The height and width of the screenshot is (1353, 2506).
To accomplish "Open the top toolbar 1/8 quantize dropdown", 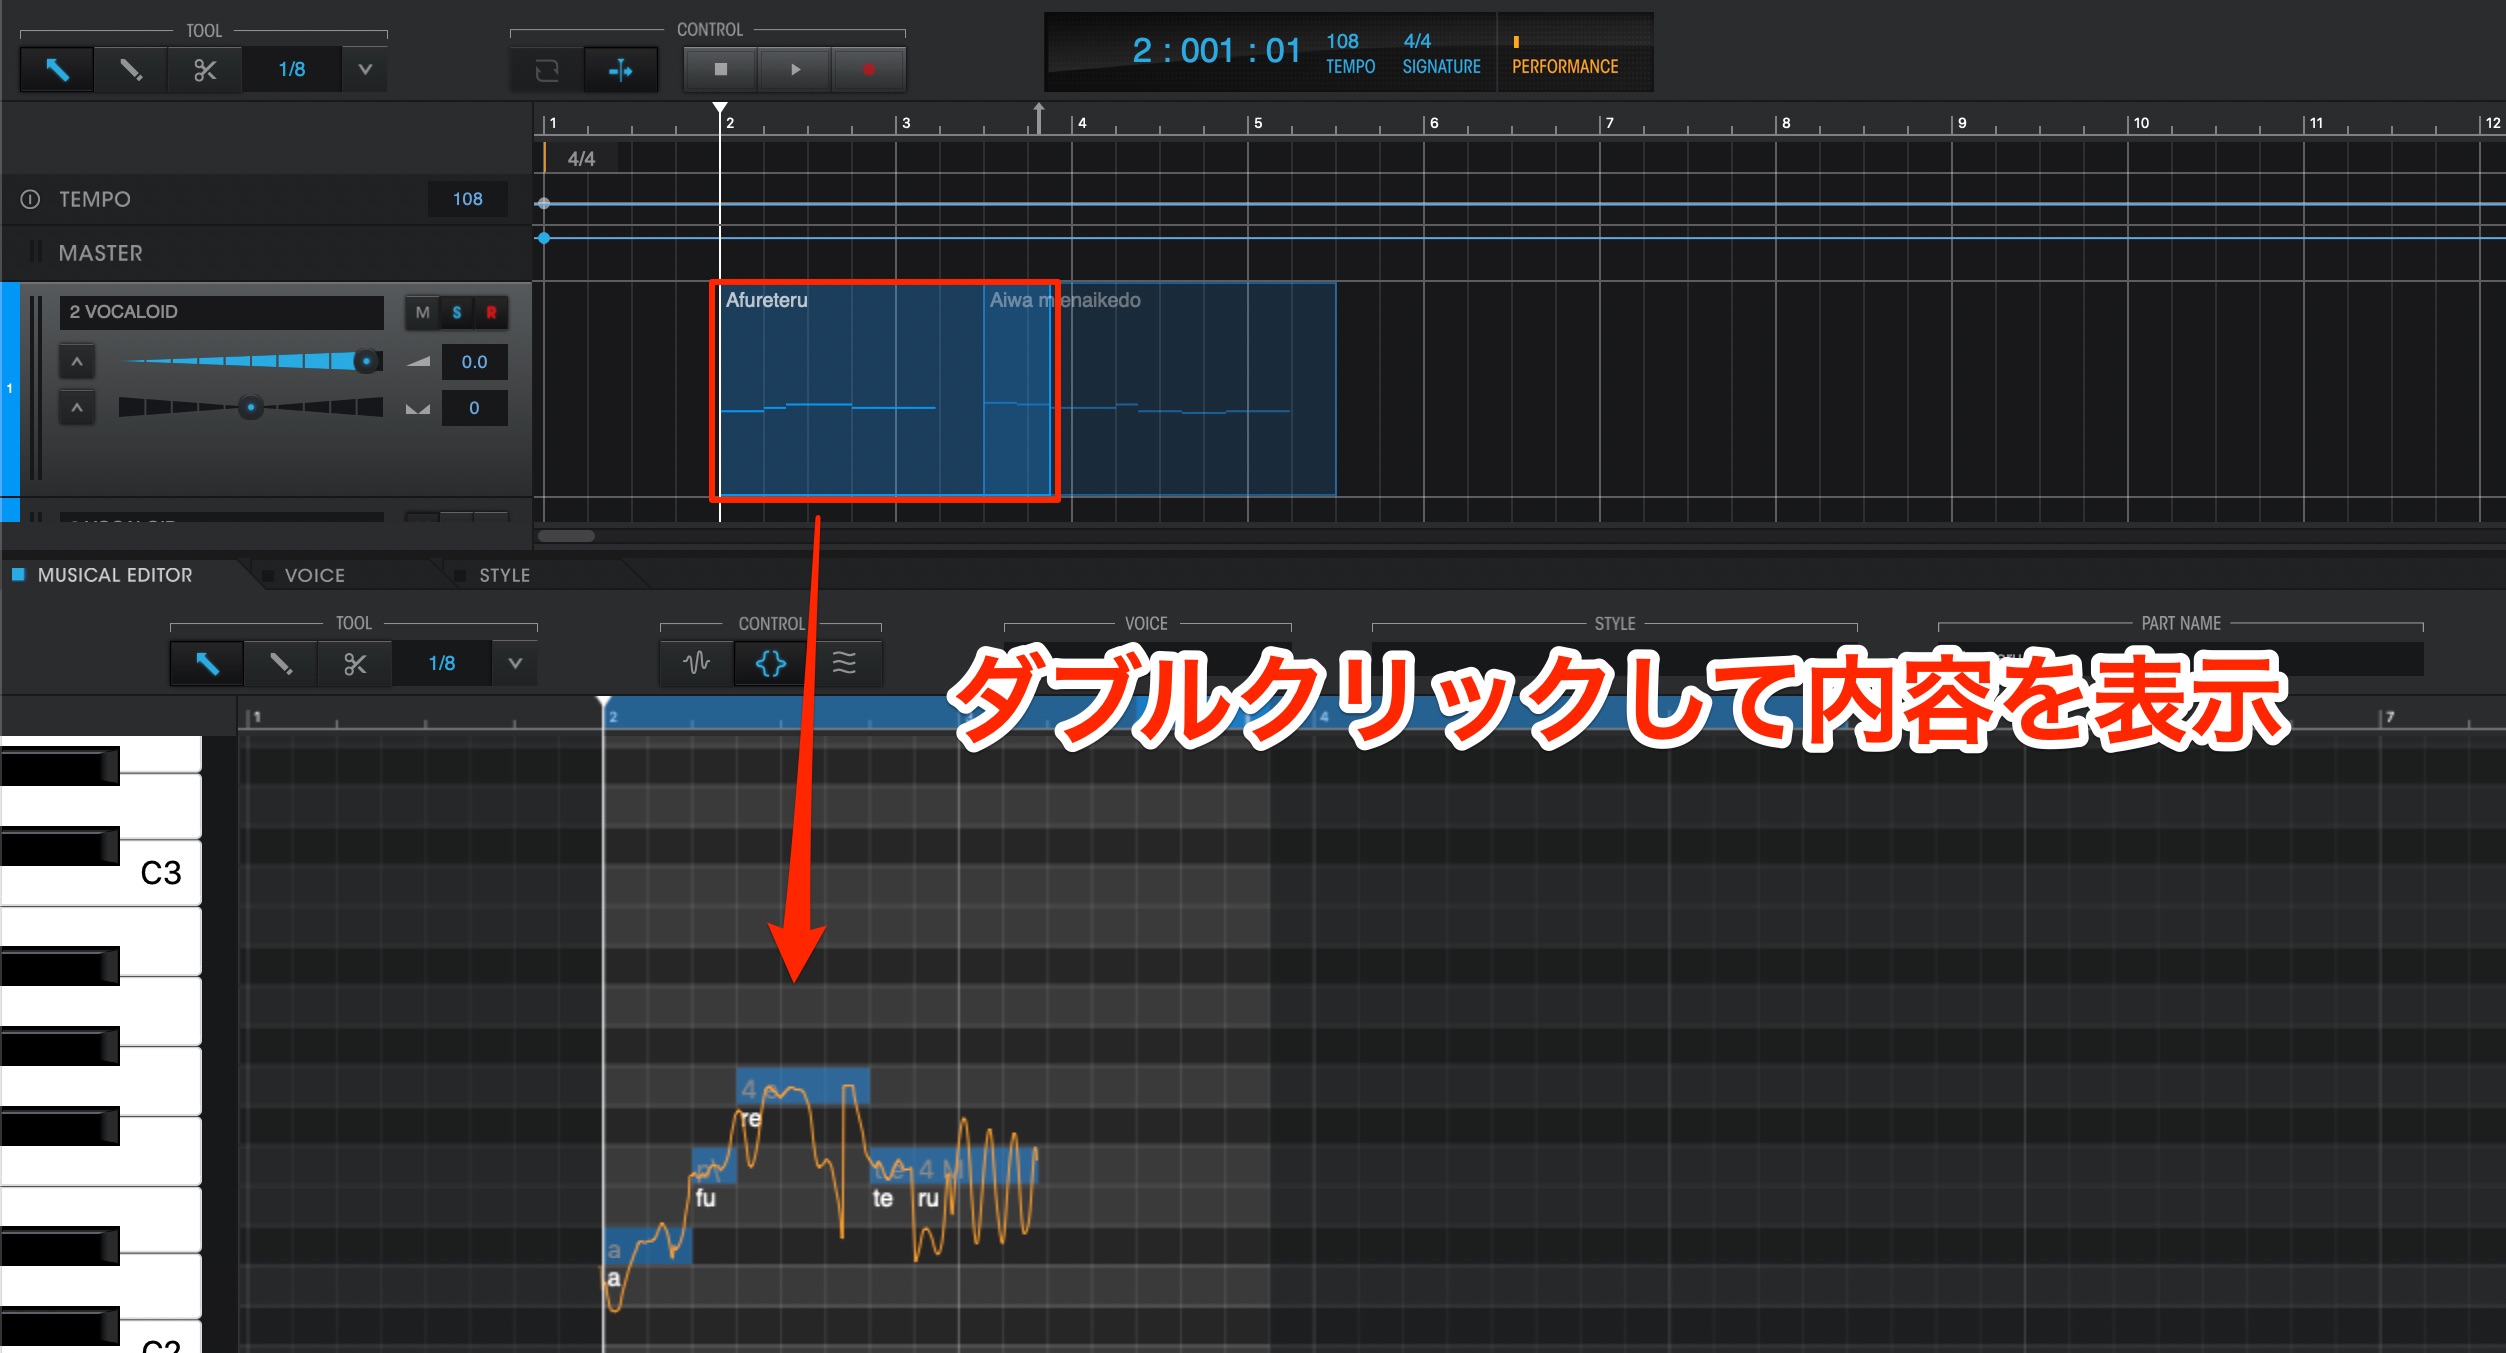I will point(365,70).
